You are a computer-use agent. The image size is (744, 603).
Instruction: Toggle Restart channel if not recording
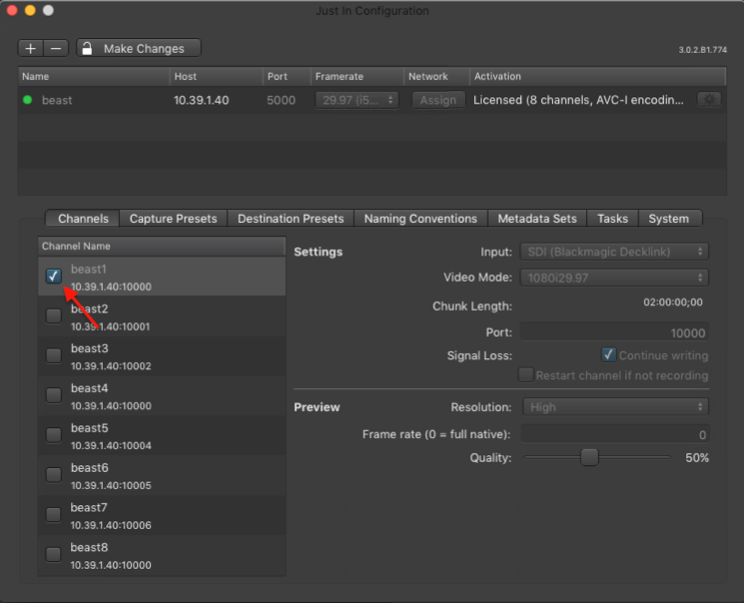(526, 374)
